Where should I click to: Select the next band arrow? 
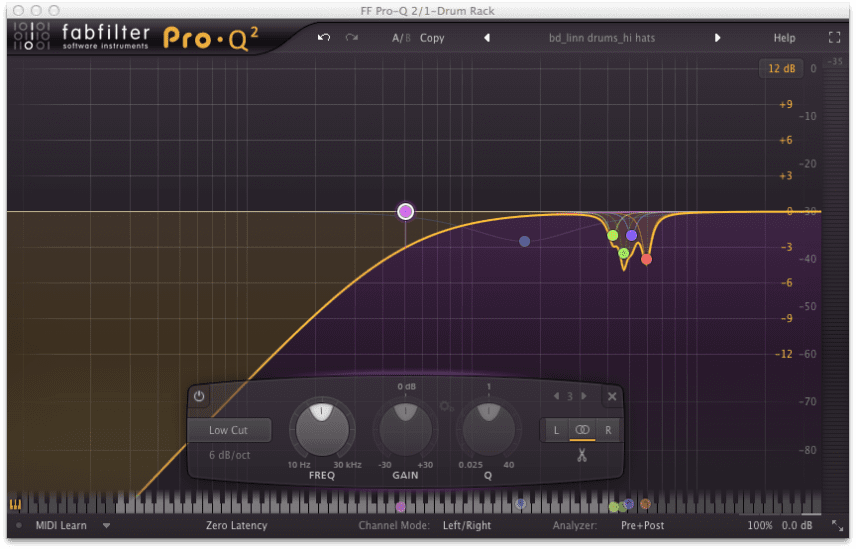click(584, 396)
